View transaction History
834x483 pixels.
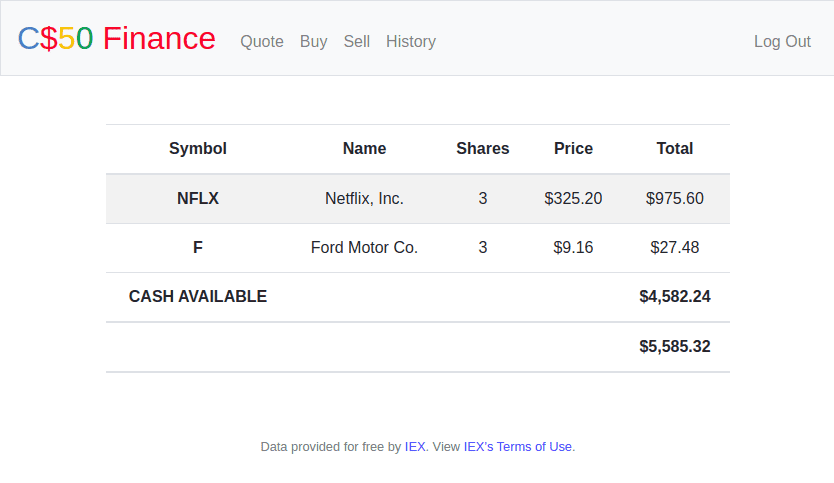pos(411,41)
